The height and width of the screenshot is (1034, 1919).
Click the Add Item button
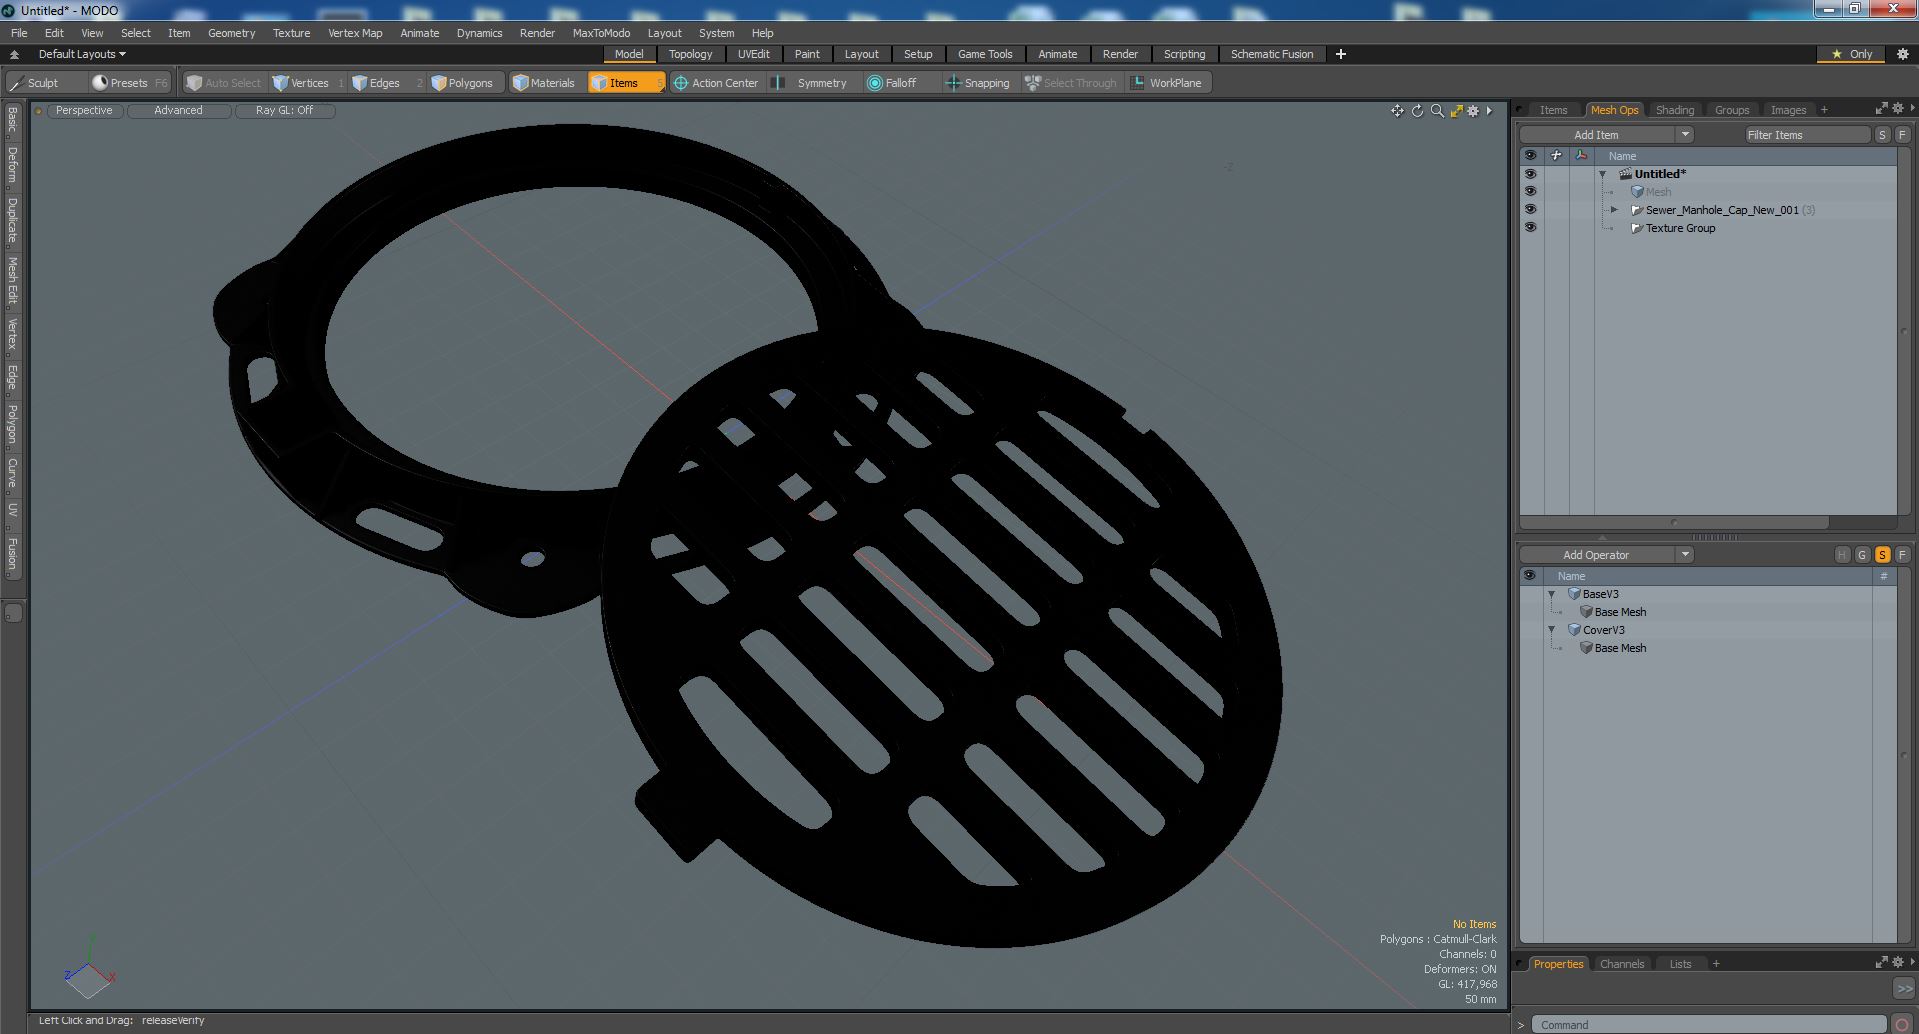pyautogui.click(x=1597, y=135)
